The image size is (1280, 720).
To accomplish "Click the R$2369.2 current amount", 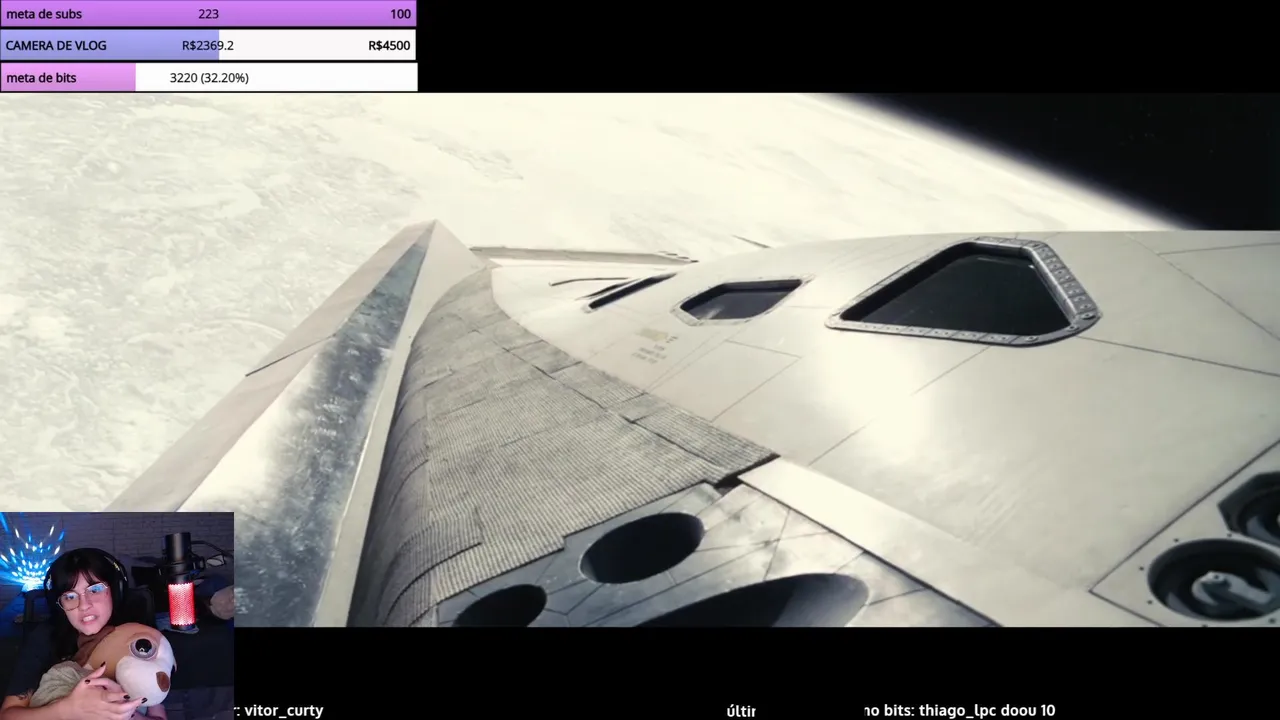I will [208, 45].
